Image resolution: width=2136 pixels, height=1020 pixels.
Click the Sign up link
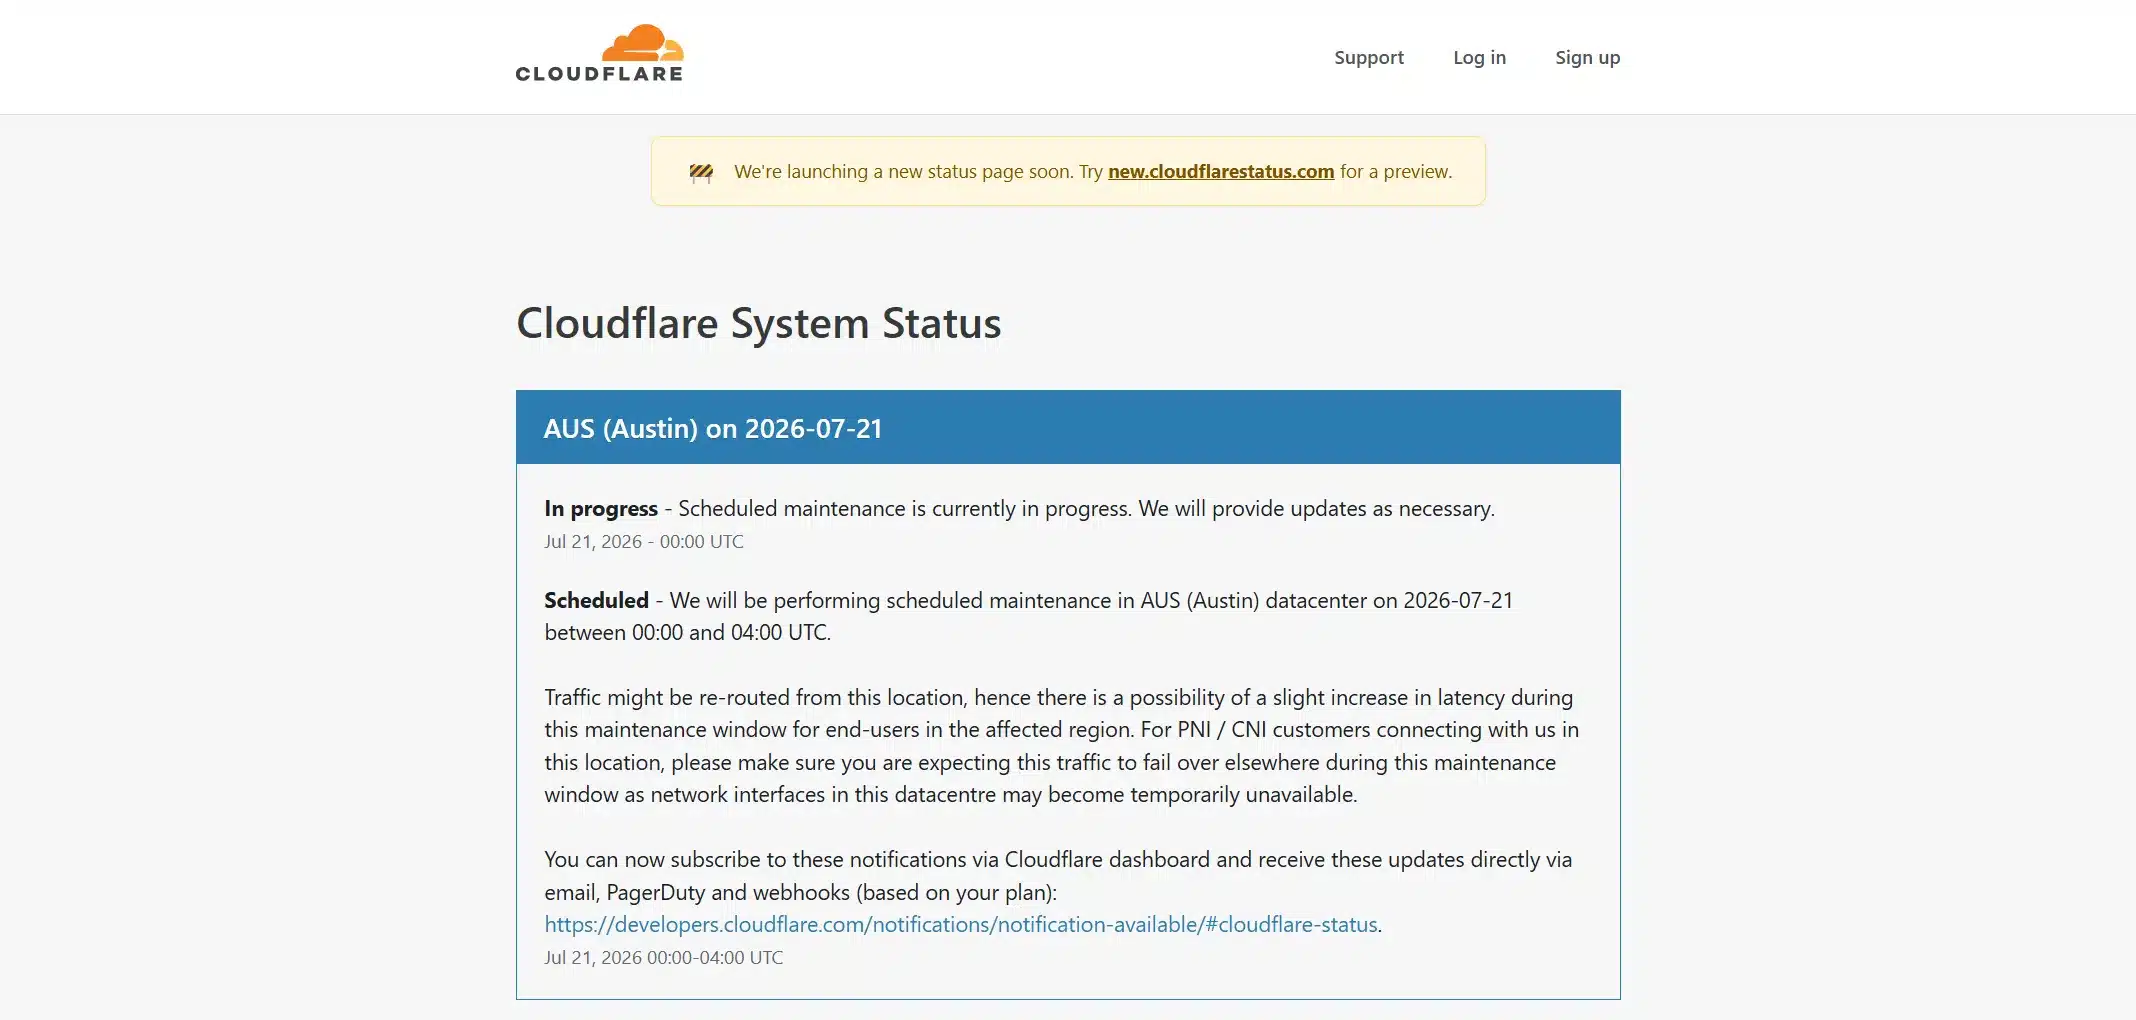pyautogui.click(x=1587, y=57)
